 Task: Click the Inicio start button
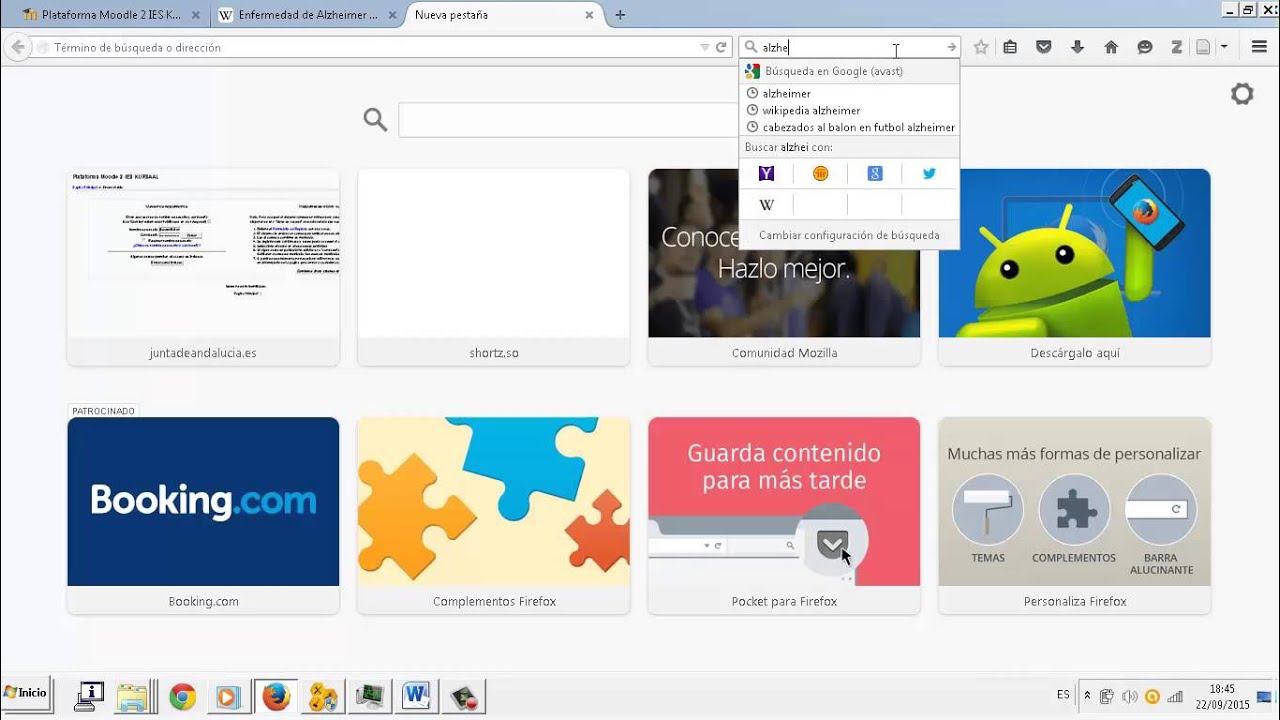26,693
